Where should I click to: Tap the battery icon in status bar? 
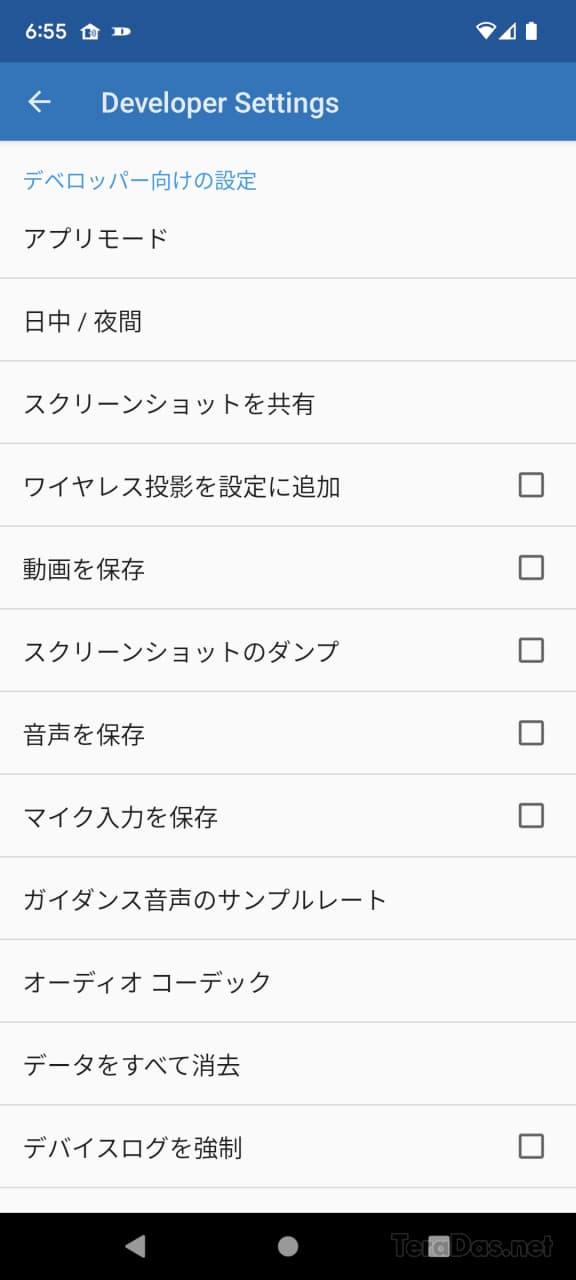pyautogui.click(x=531, y=31)
